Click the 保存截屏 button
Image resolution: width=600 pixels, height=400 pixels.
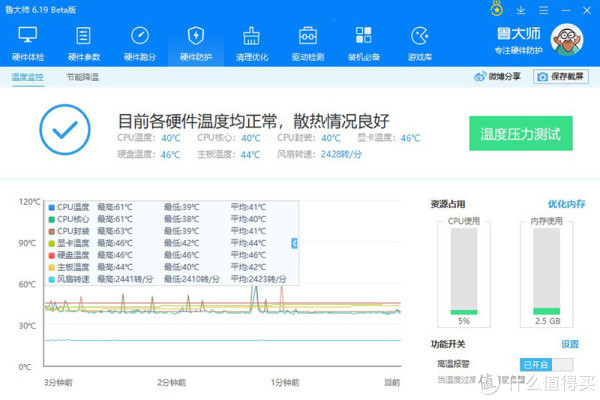pyautogui.click(x=561, y=77)
